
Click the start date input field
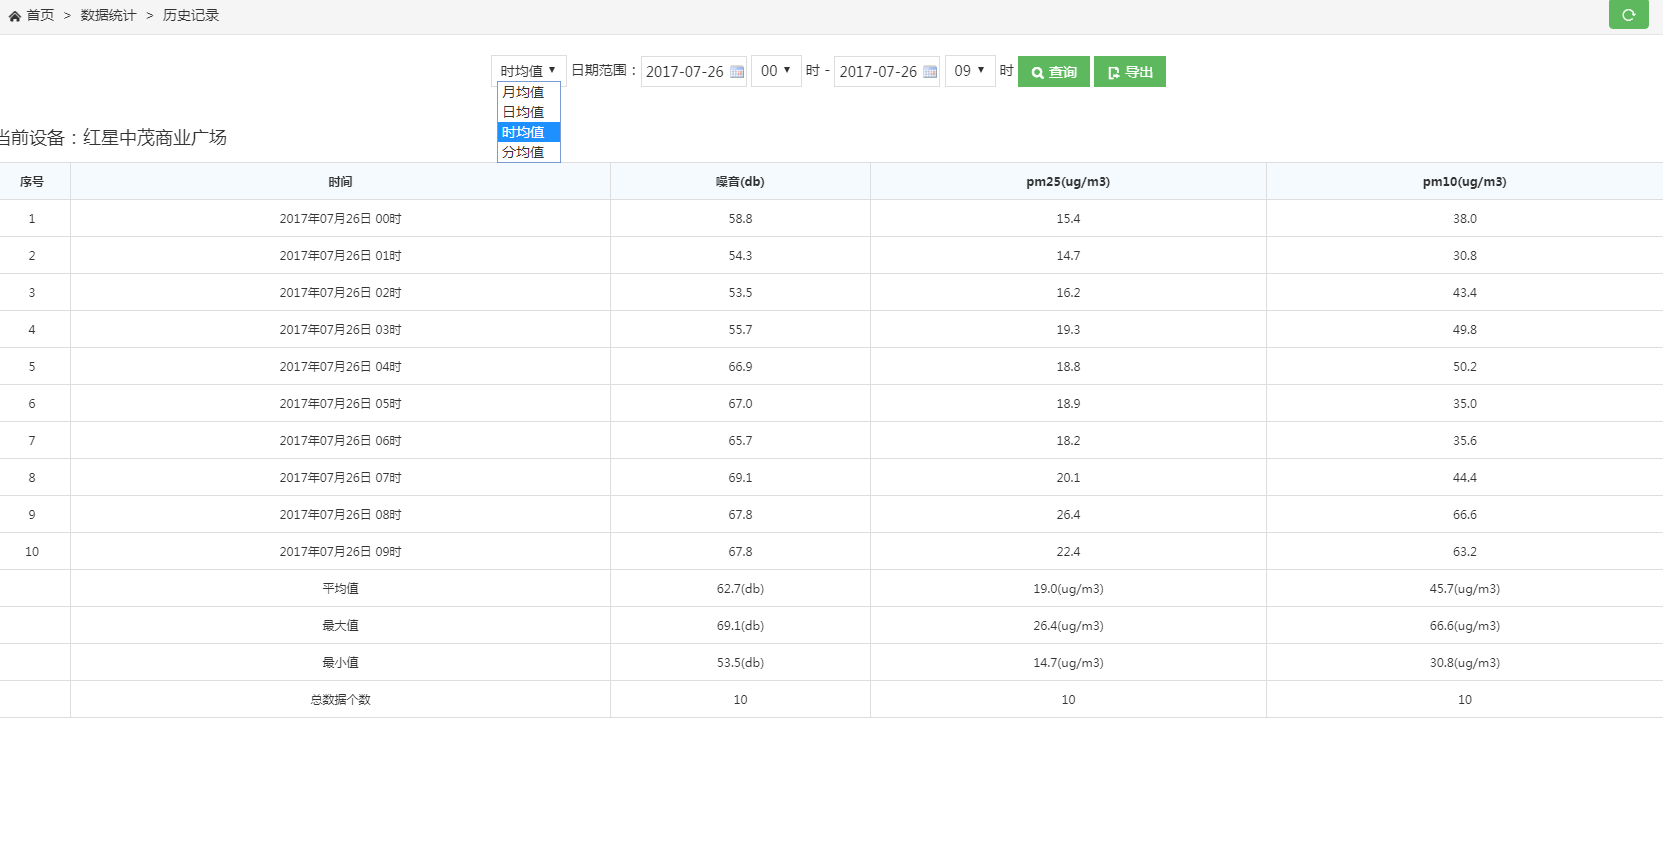click(684, 72)
